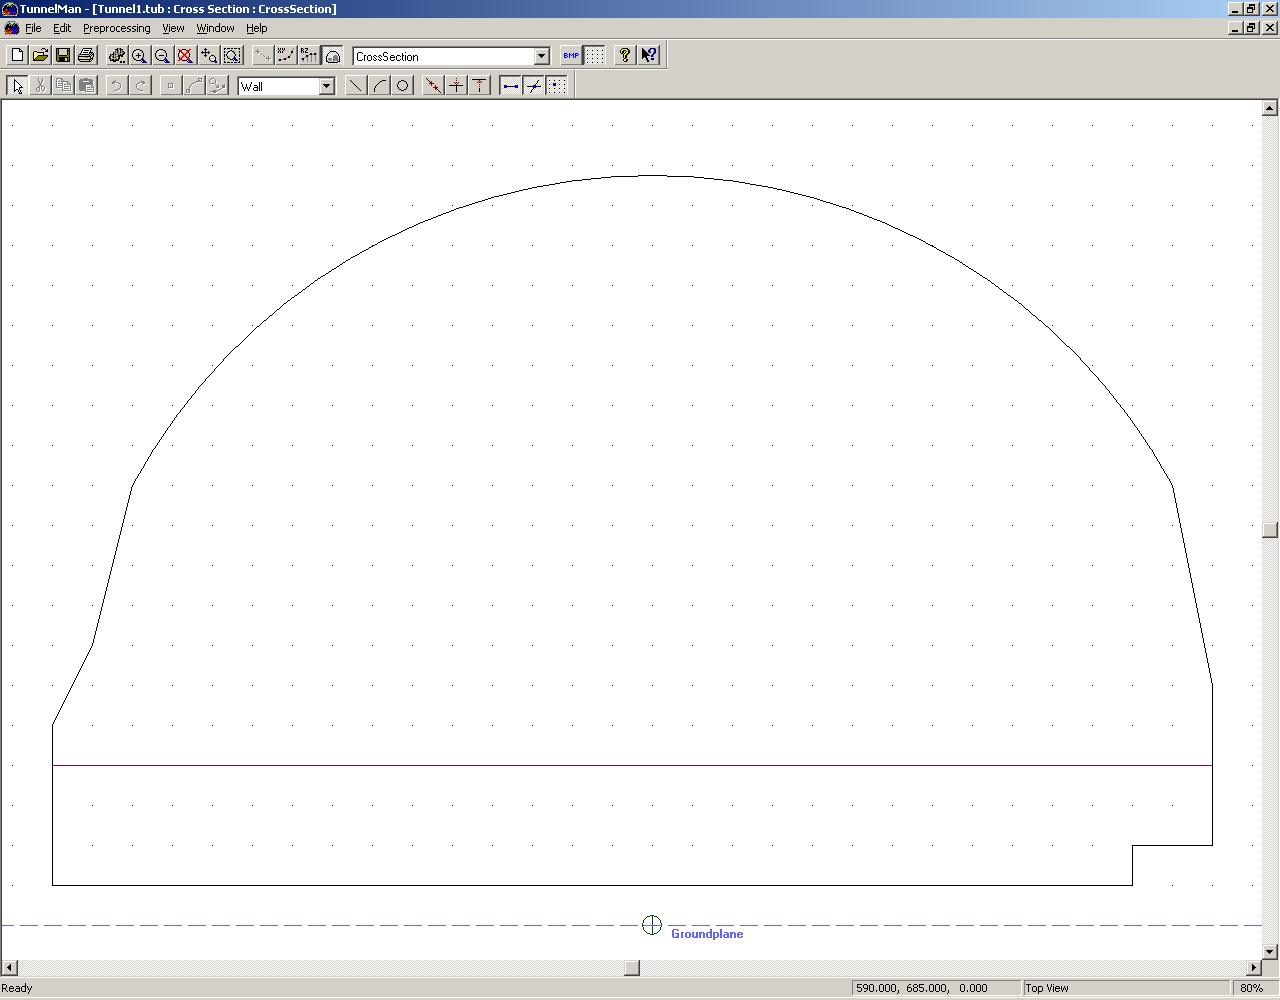The height and width of the screenshot is (1000, 1280).
Task: Select the Line drawing tool
Action: point(355,86)
